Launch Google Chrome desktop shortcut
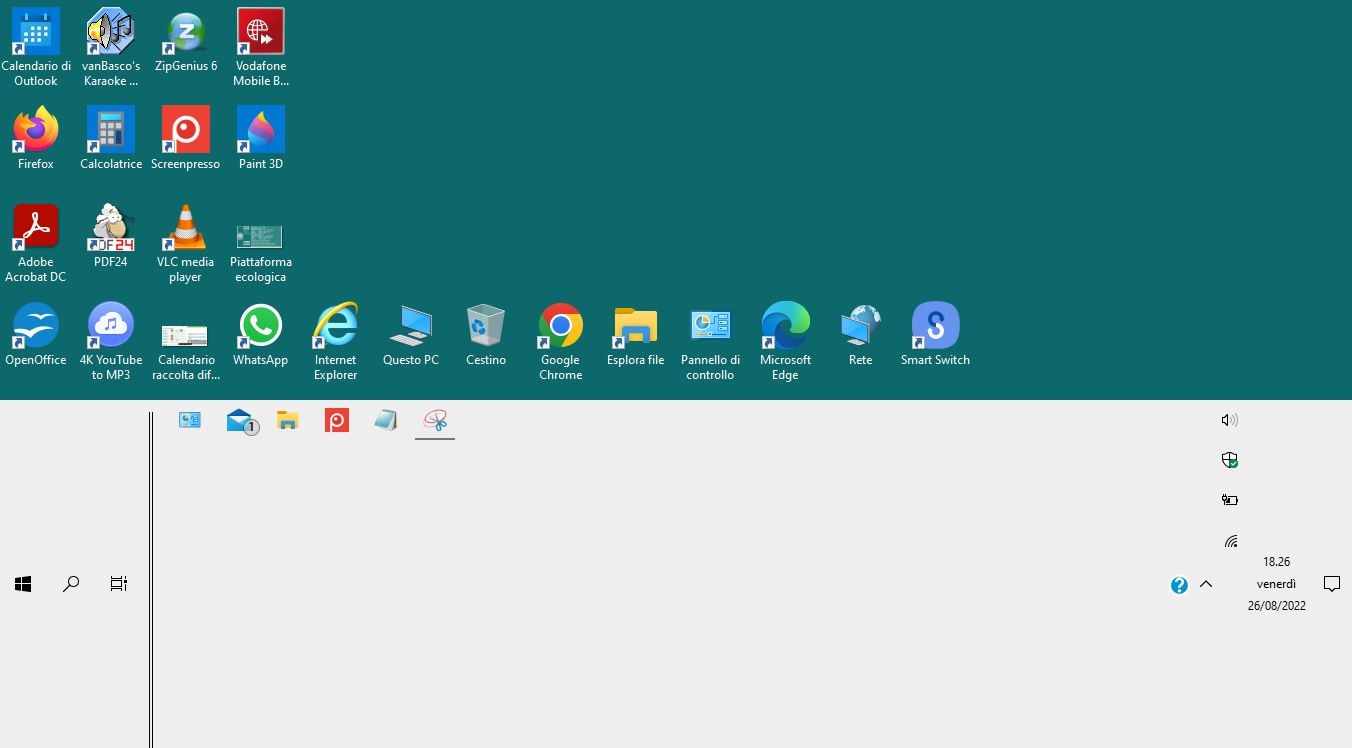This screenshot has height=748, width=1352. pos(561,341)
